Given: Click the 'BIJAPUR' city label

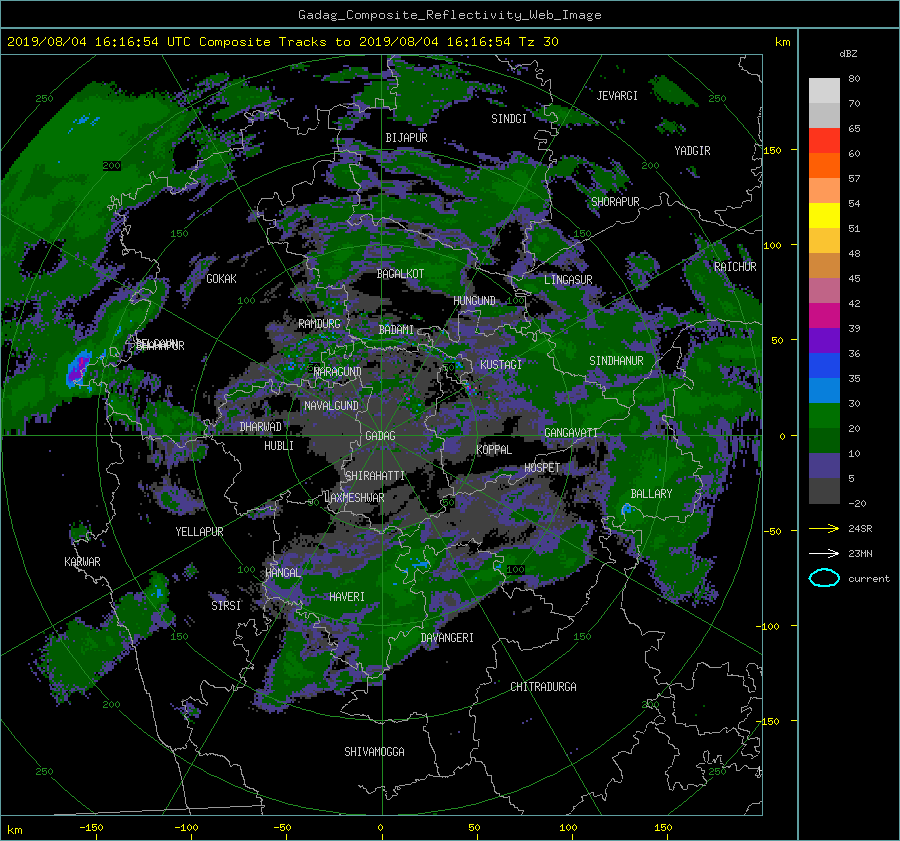Looking at the screenshot, I should 406,138.
